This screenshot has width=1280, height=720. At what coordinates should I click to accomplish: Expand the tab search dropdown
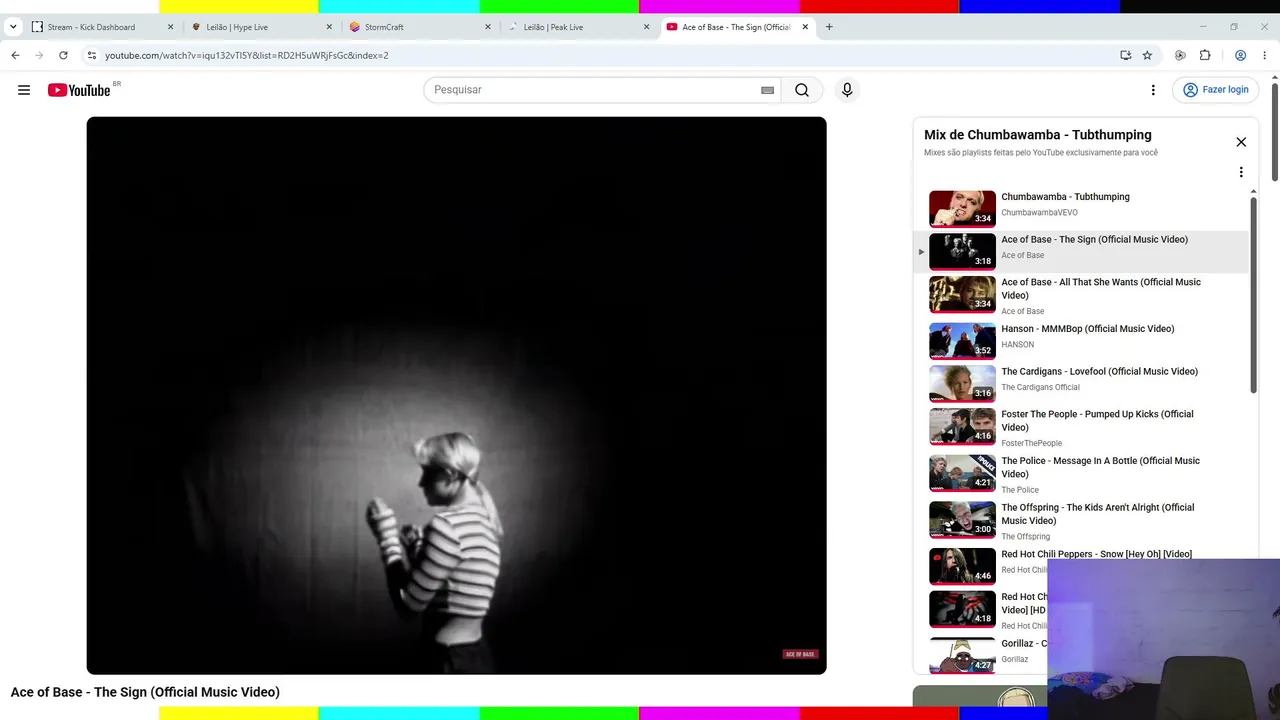click(13, 27)
